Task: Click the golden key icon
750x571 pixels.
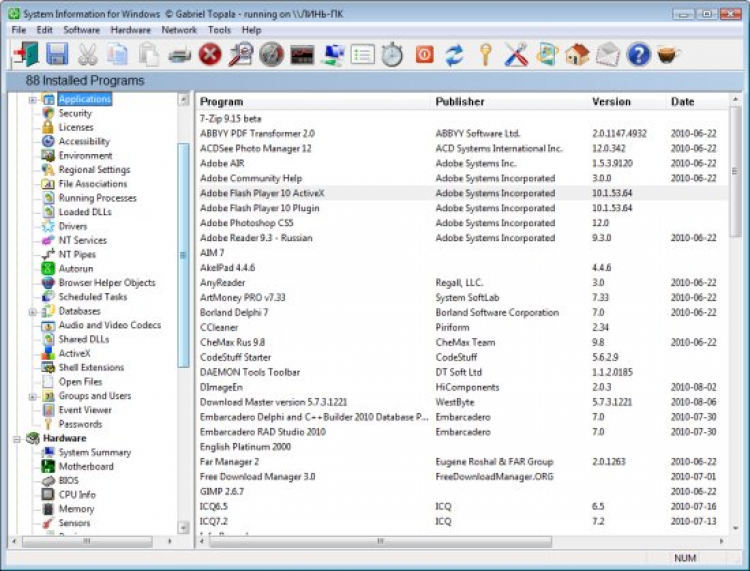Action: point(485,55)
